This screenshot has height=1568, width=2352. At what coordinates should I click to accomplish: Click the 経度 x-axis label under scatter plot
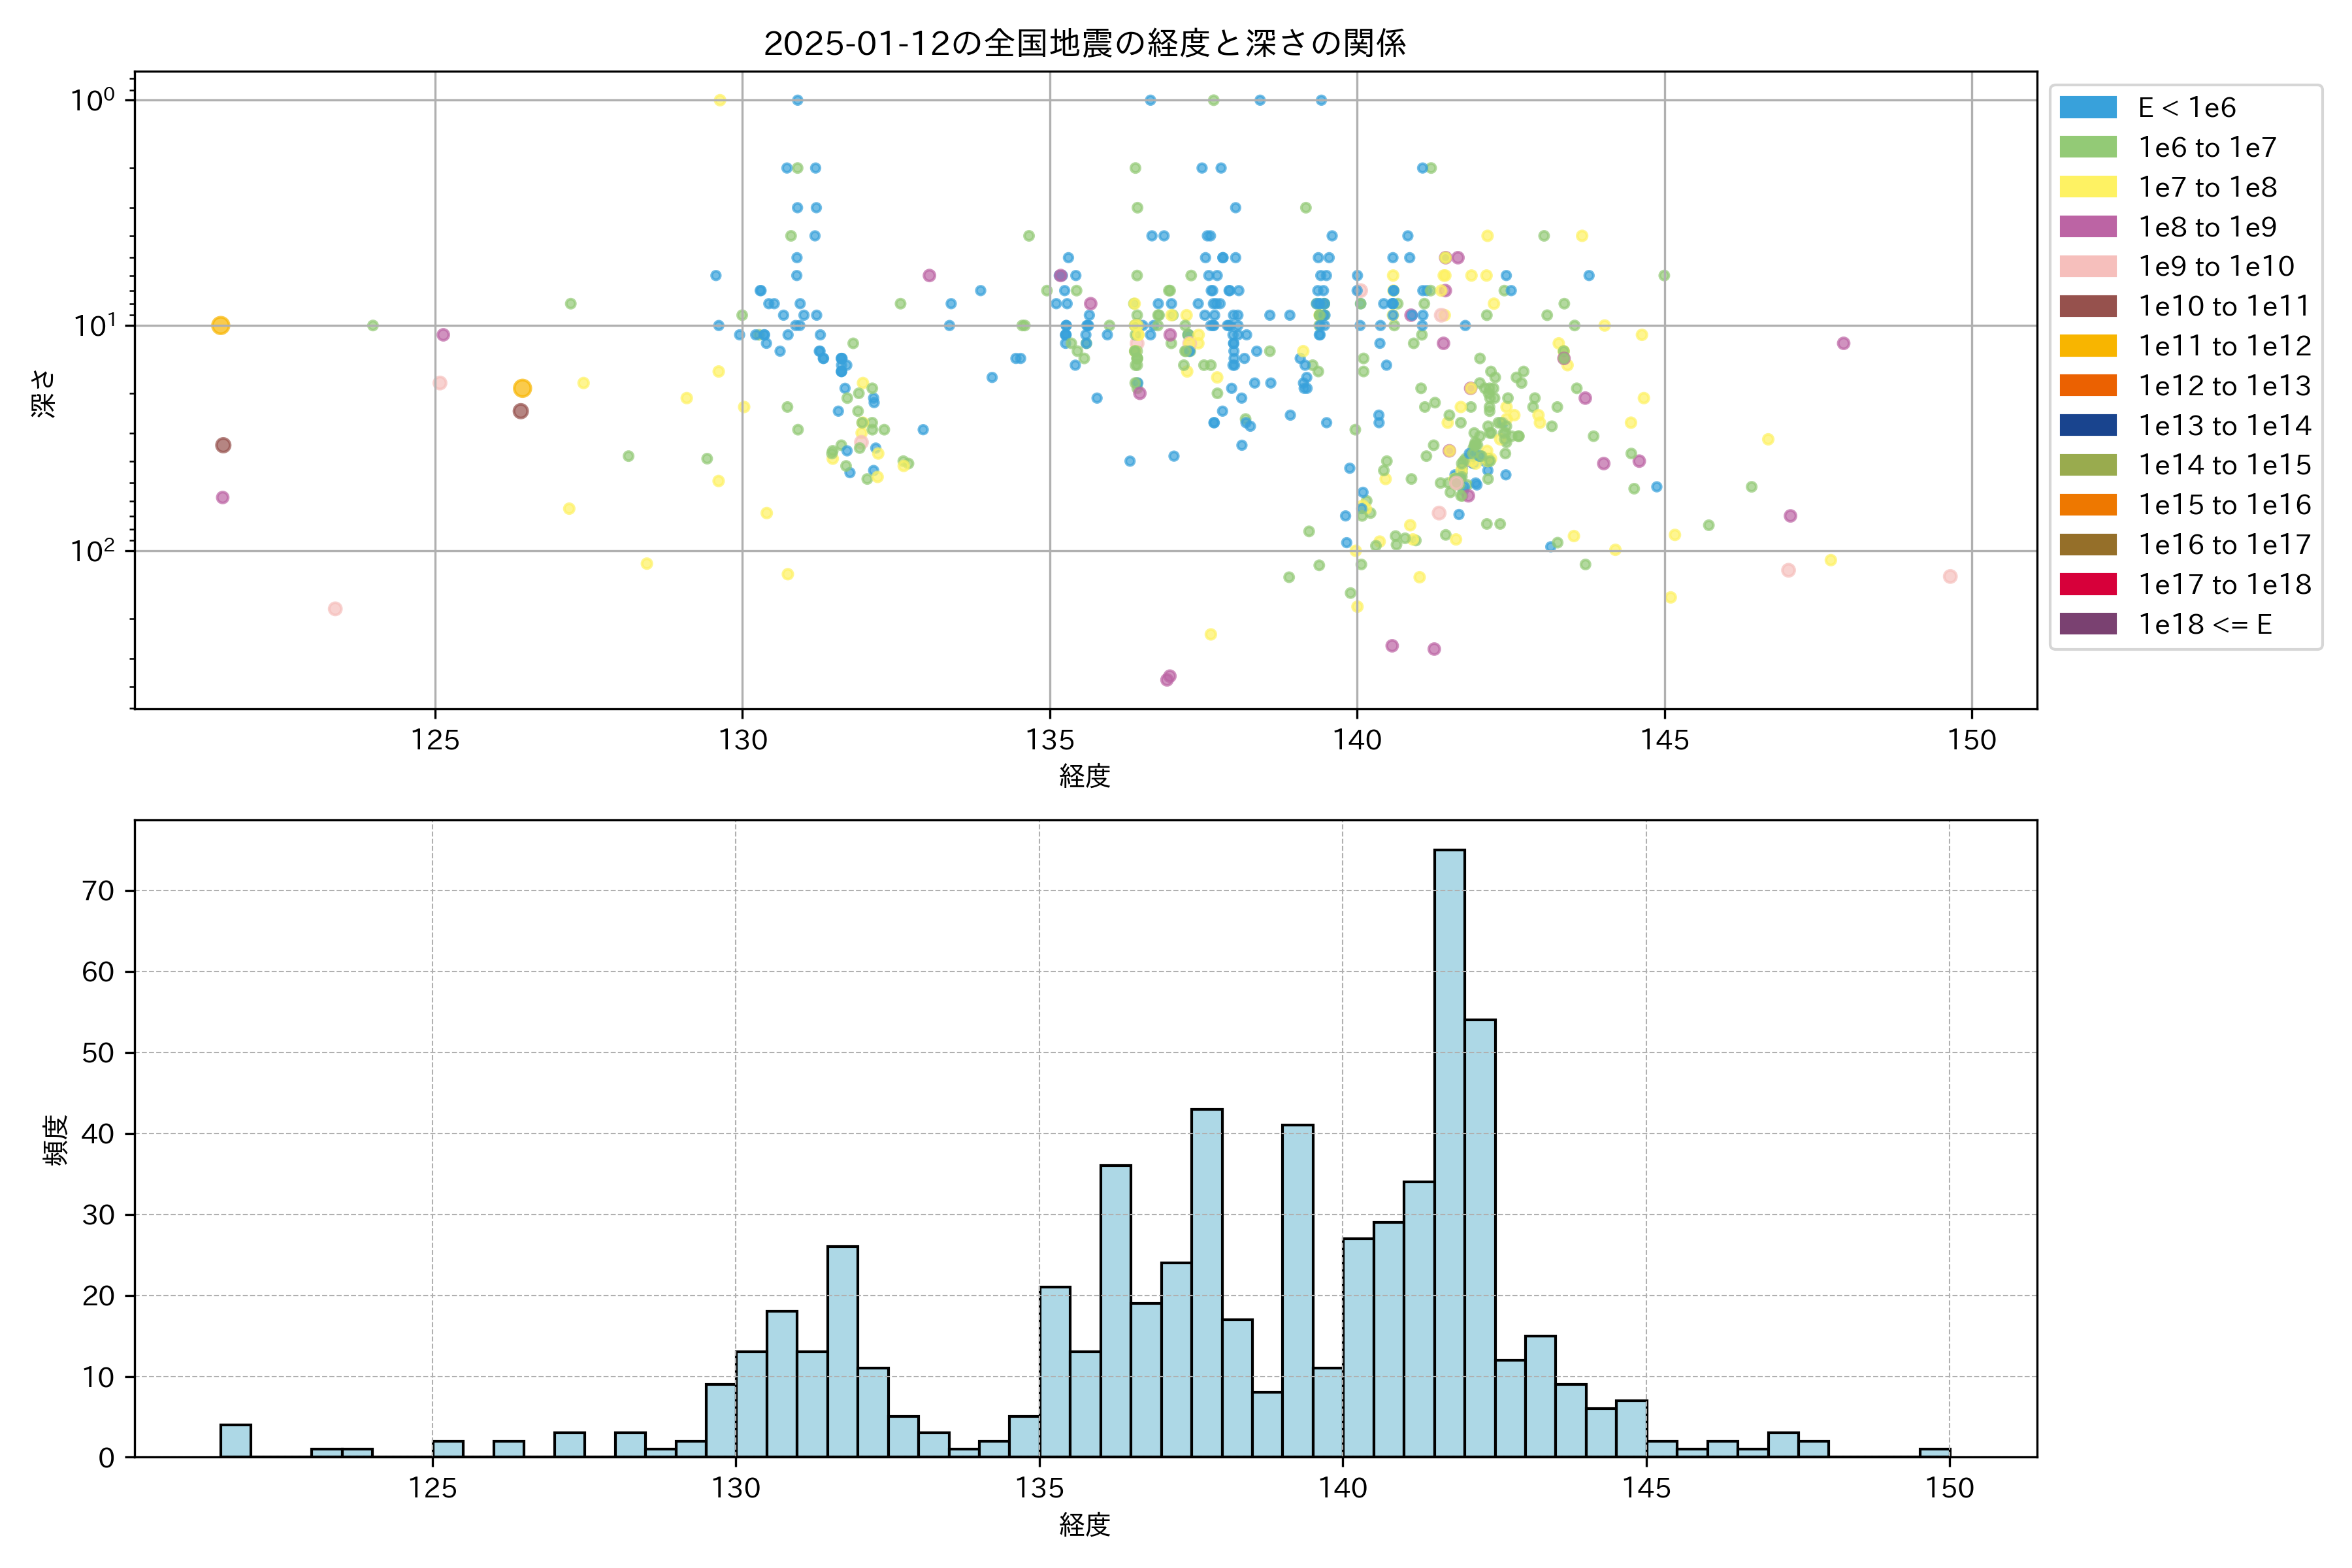[x=1085, y=775]
